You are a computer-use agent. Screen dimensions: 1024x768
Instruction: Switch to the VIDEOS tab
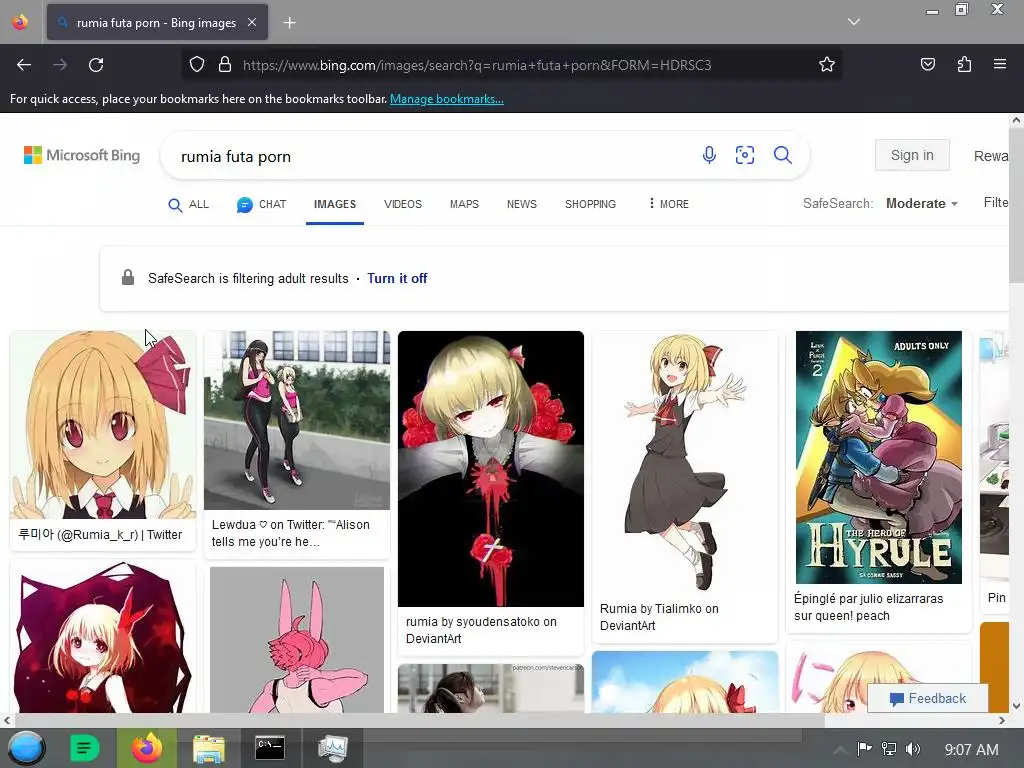403,204
